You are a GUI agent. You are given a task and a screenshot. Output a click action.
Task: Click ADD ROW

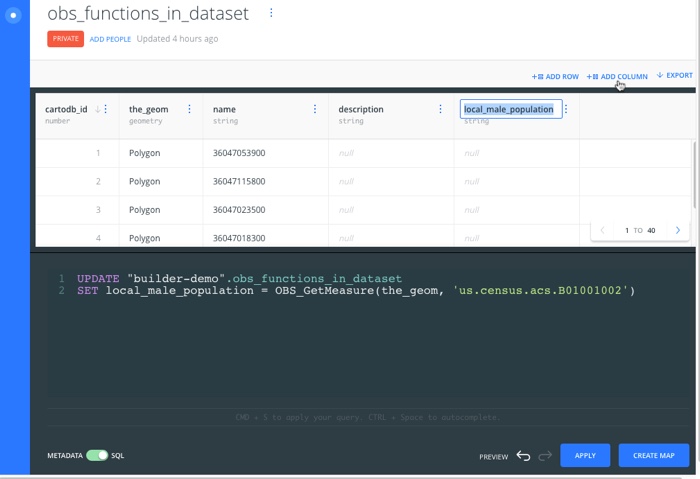(x=555, y=77)
